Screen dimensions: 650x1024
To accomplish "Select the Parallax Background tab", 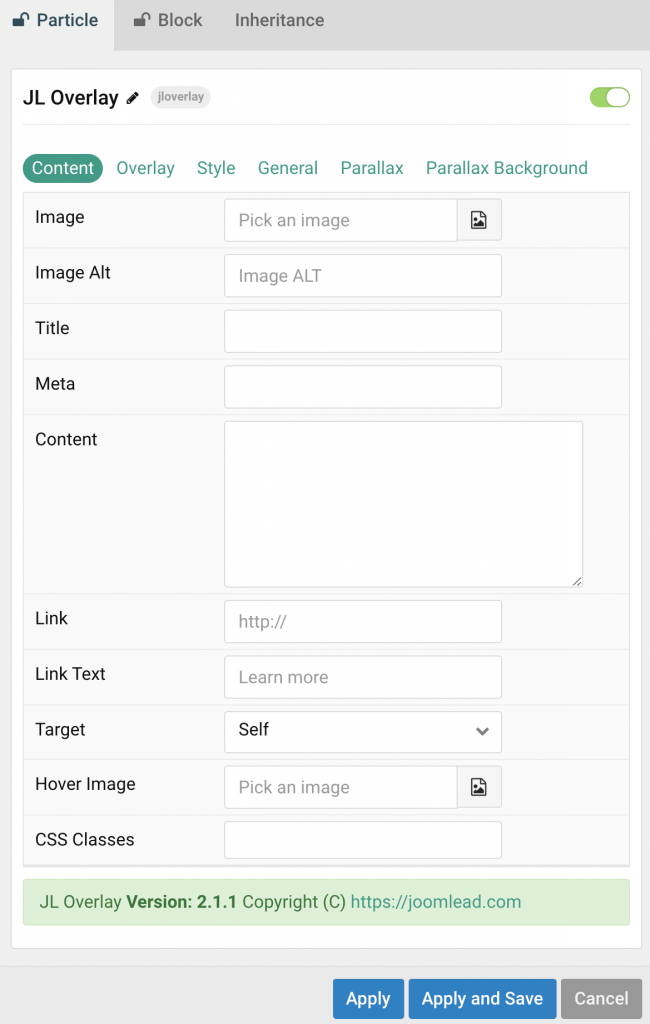I will point(506,168).
